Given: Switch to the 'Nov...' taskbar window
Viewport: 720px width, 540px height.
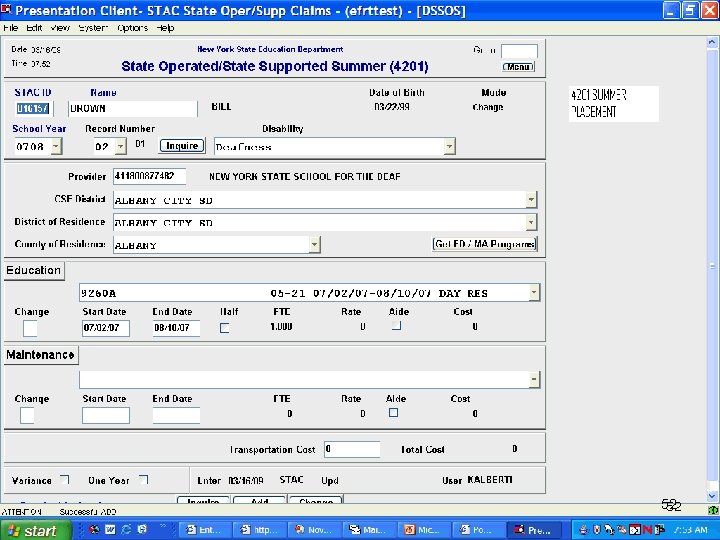Looking at the screenshot, I should pyautogui.click(x=315, y=529).
